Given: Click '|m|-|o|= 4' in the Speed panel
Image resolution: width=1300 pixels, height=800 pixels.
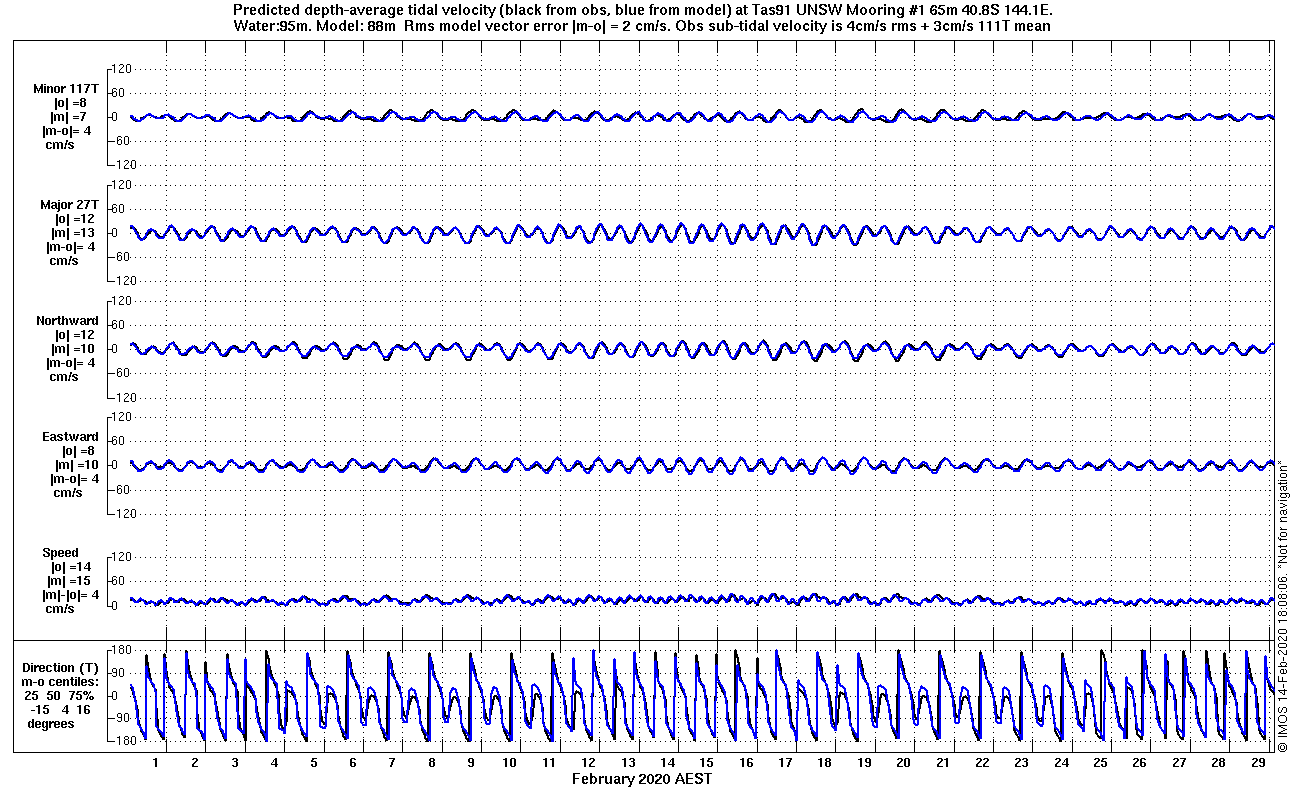Looking at the screenshot, I should click(x=70, y=595).
